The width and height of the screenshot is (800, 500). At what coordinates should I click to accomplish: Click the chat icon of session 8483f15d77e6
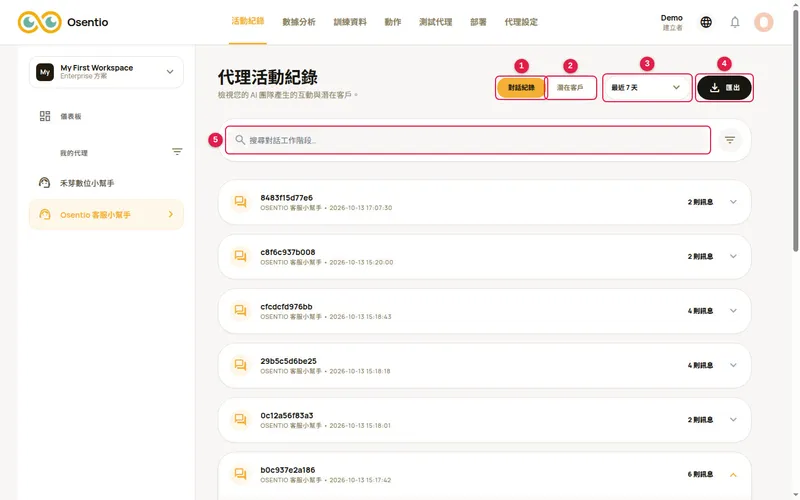point(240,202)
